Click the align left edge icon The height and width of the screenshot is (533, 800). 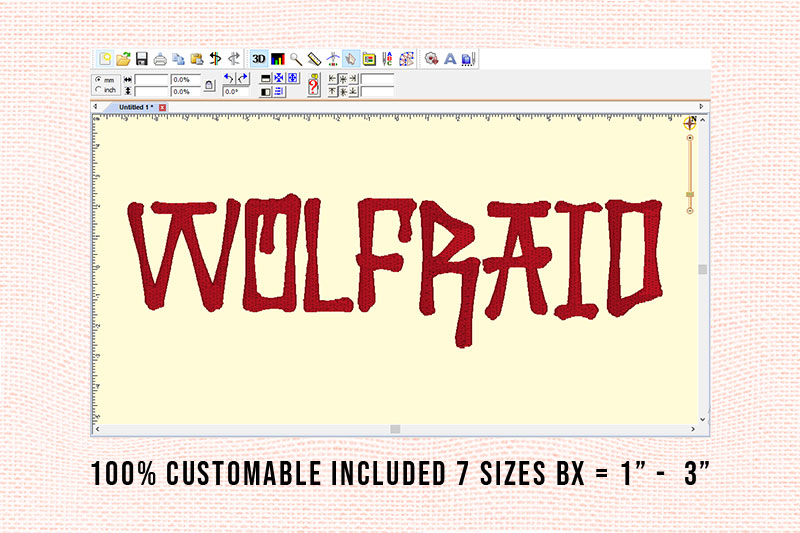tap(333, 79)
